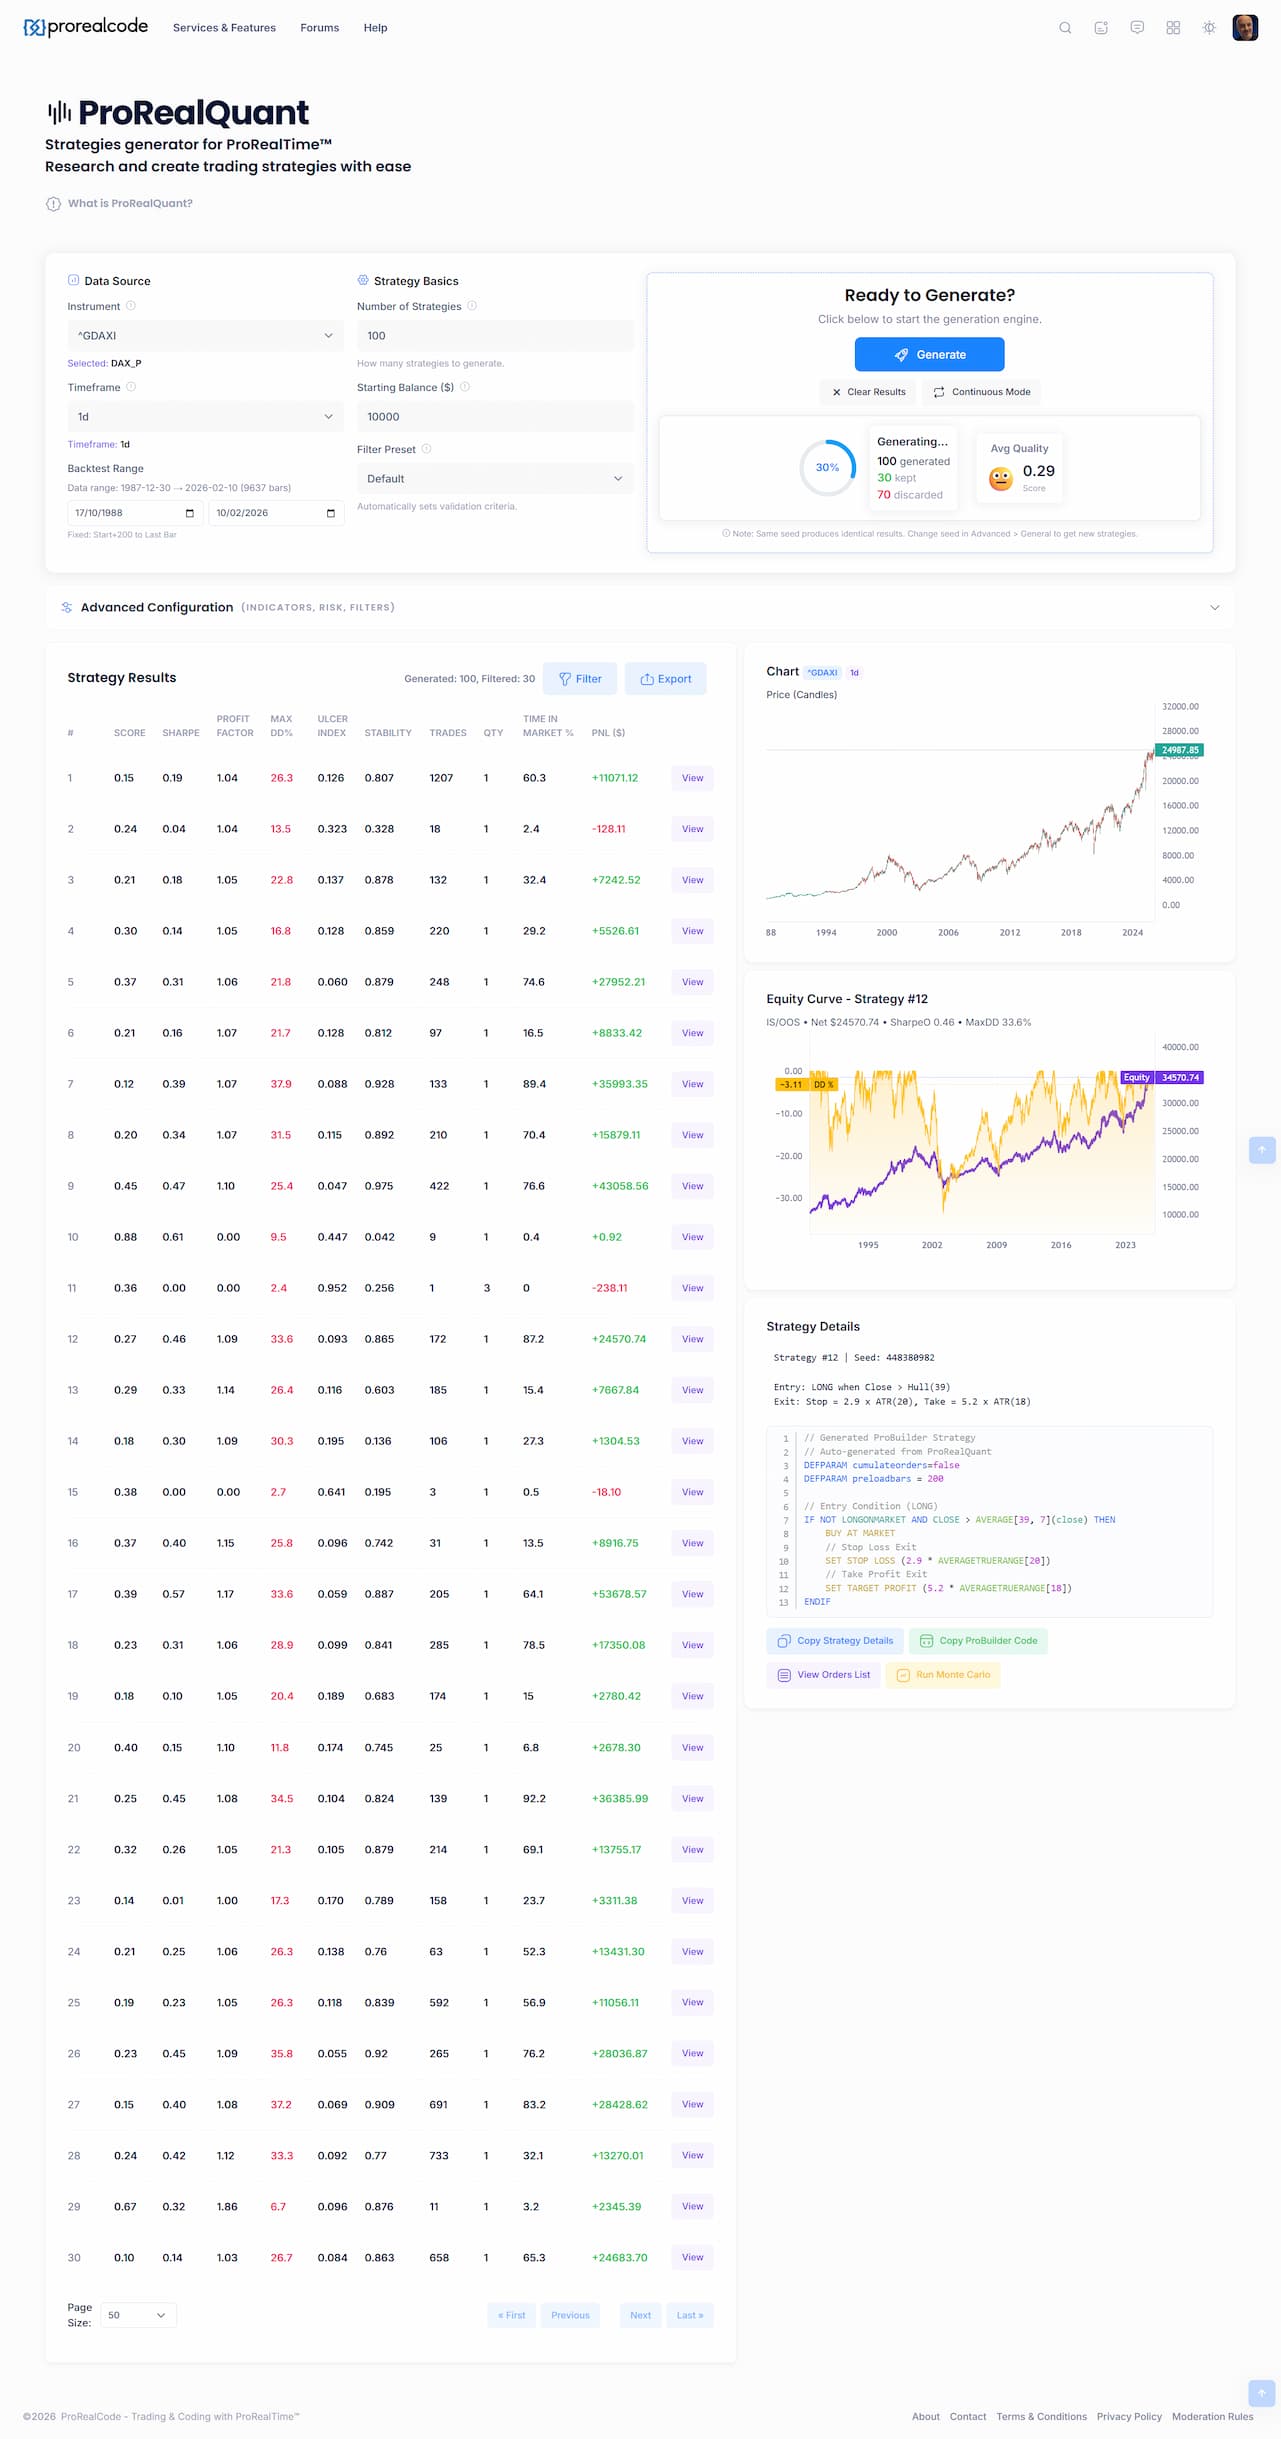Viewport: 1281px width, 2439px height.
Task: Open Services & Features menu
Action: (224, 28)
